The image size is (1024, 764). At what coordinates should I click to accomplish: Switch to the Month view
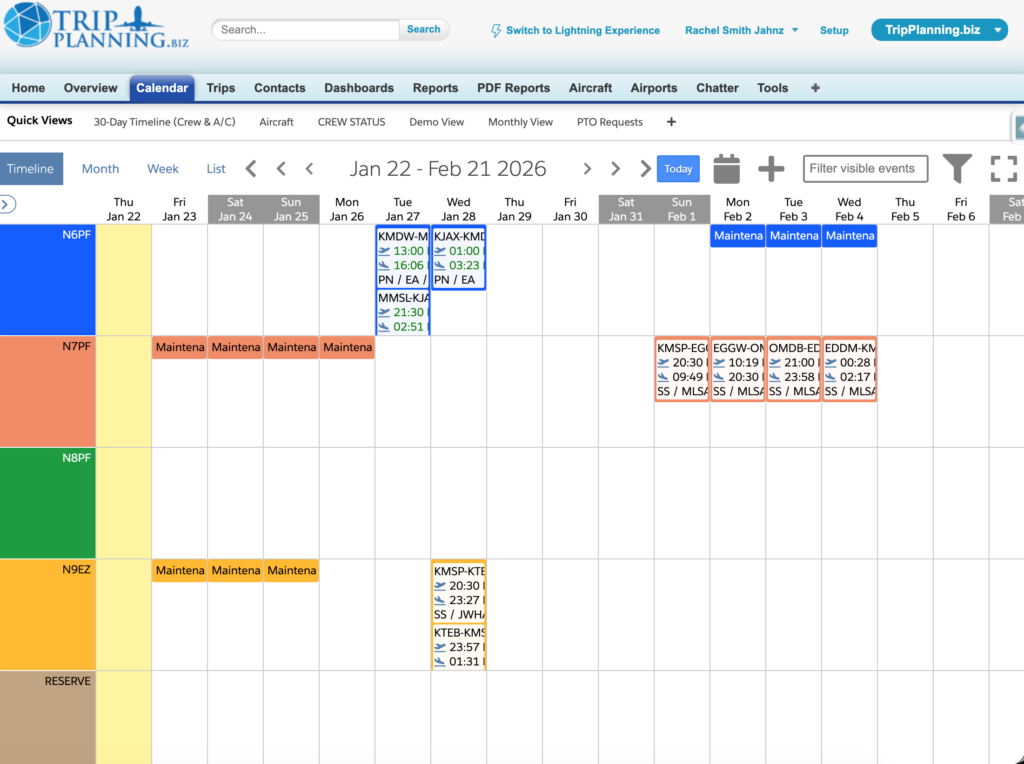(100, 169)
